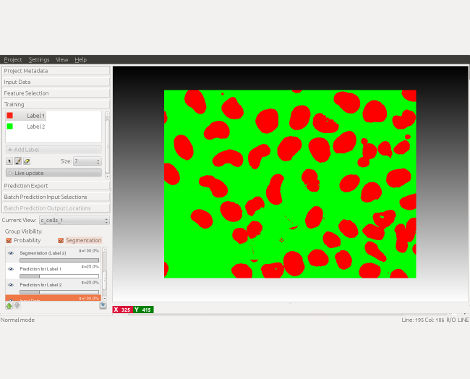Click the green move-layer-up arrow
This screenshot has width=470, height=379.
tap(9, 306)
